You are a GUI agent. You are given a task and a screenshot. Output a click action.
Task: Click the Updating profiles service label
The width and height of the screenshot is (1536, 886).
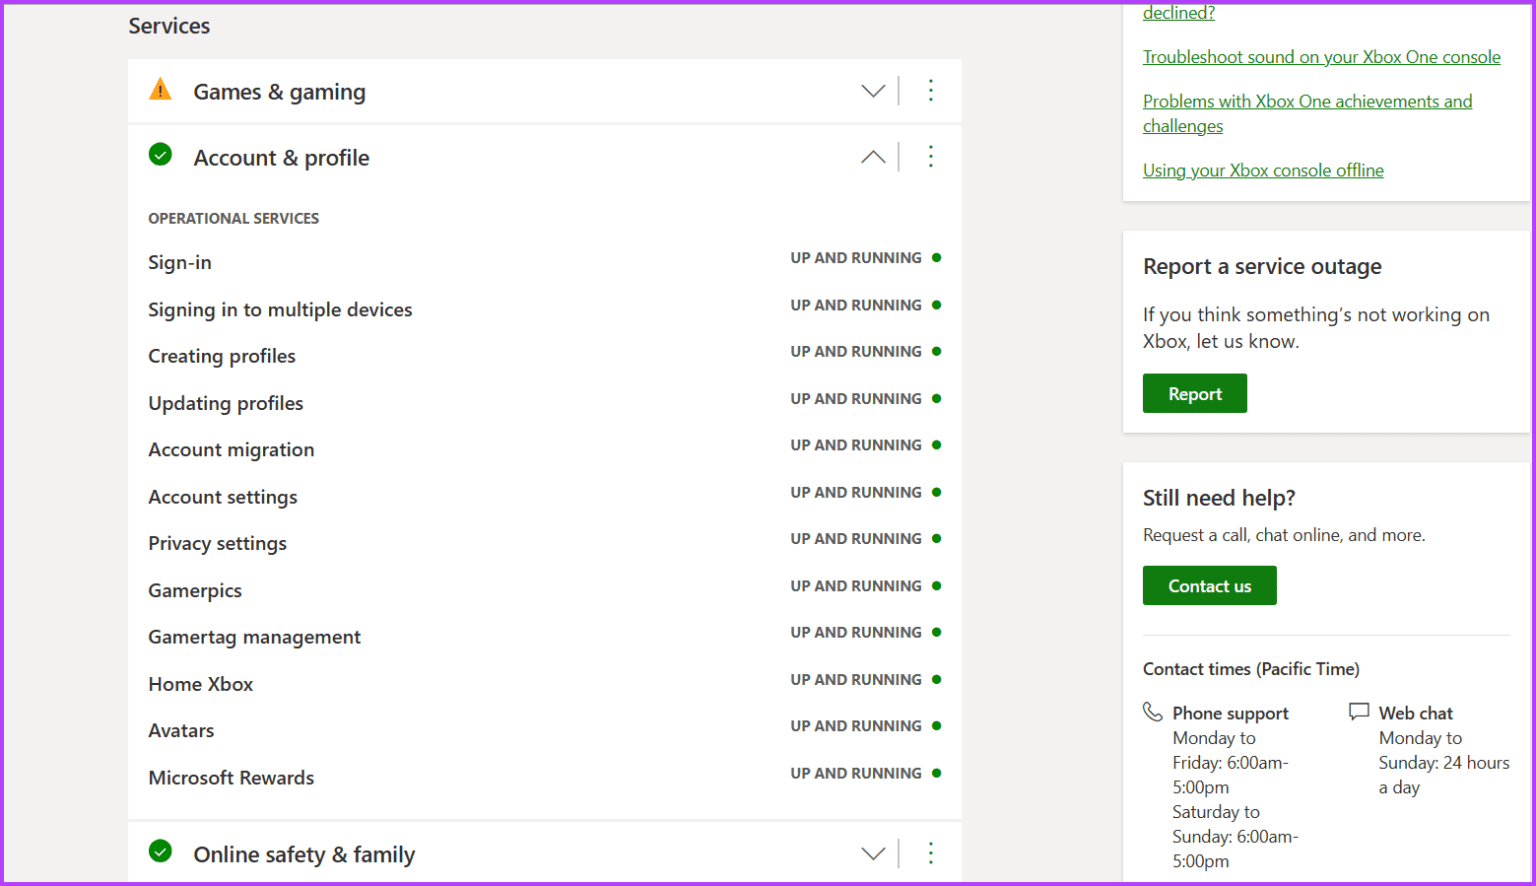[226, 404]
